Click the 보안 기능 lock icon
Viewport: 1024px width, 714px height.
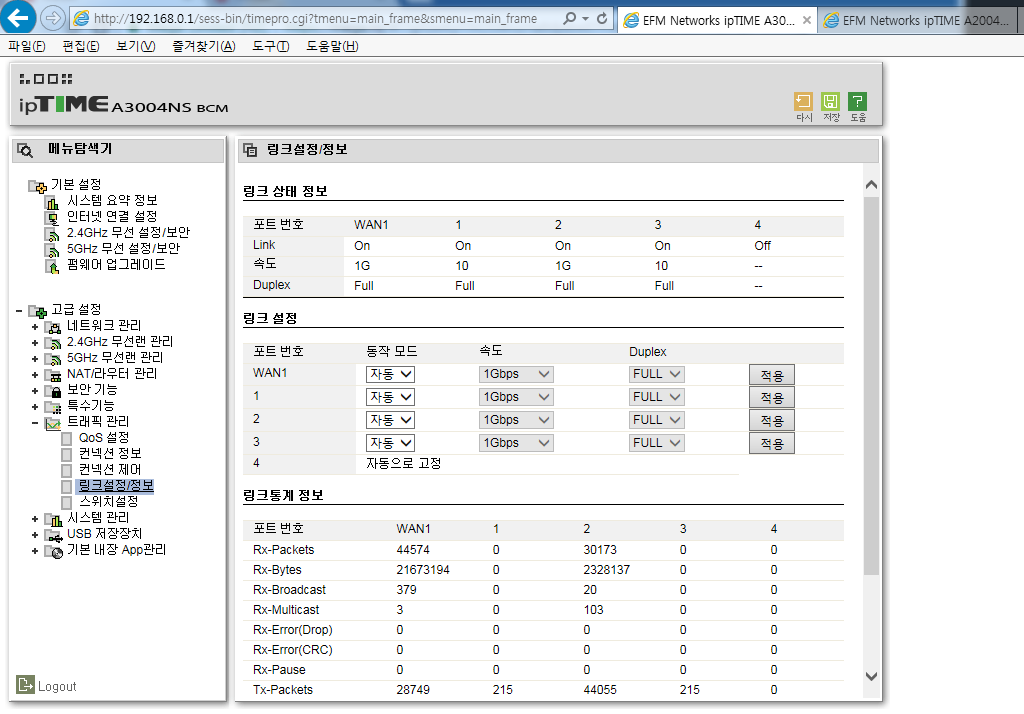click(x=52, y=391)
